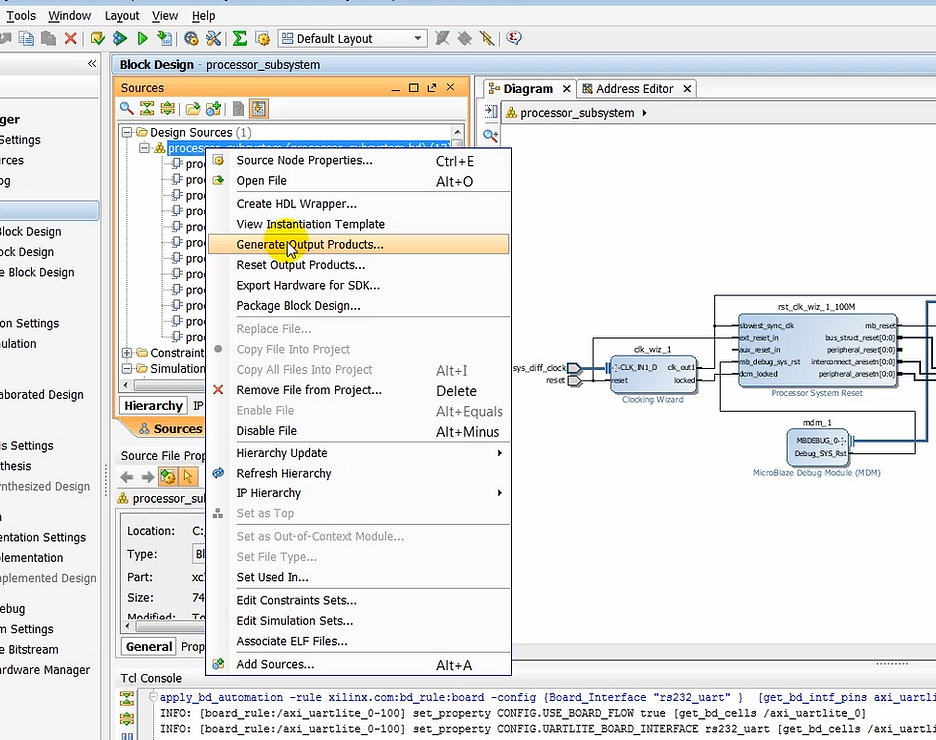
Task: Click the Sigma icon in main toolbar
Action: pos(240,39)
